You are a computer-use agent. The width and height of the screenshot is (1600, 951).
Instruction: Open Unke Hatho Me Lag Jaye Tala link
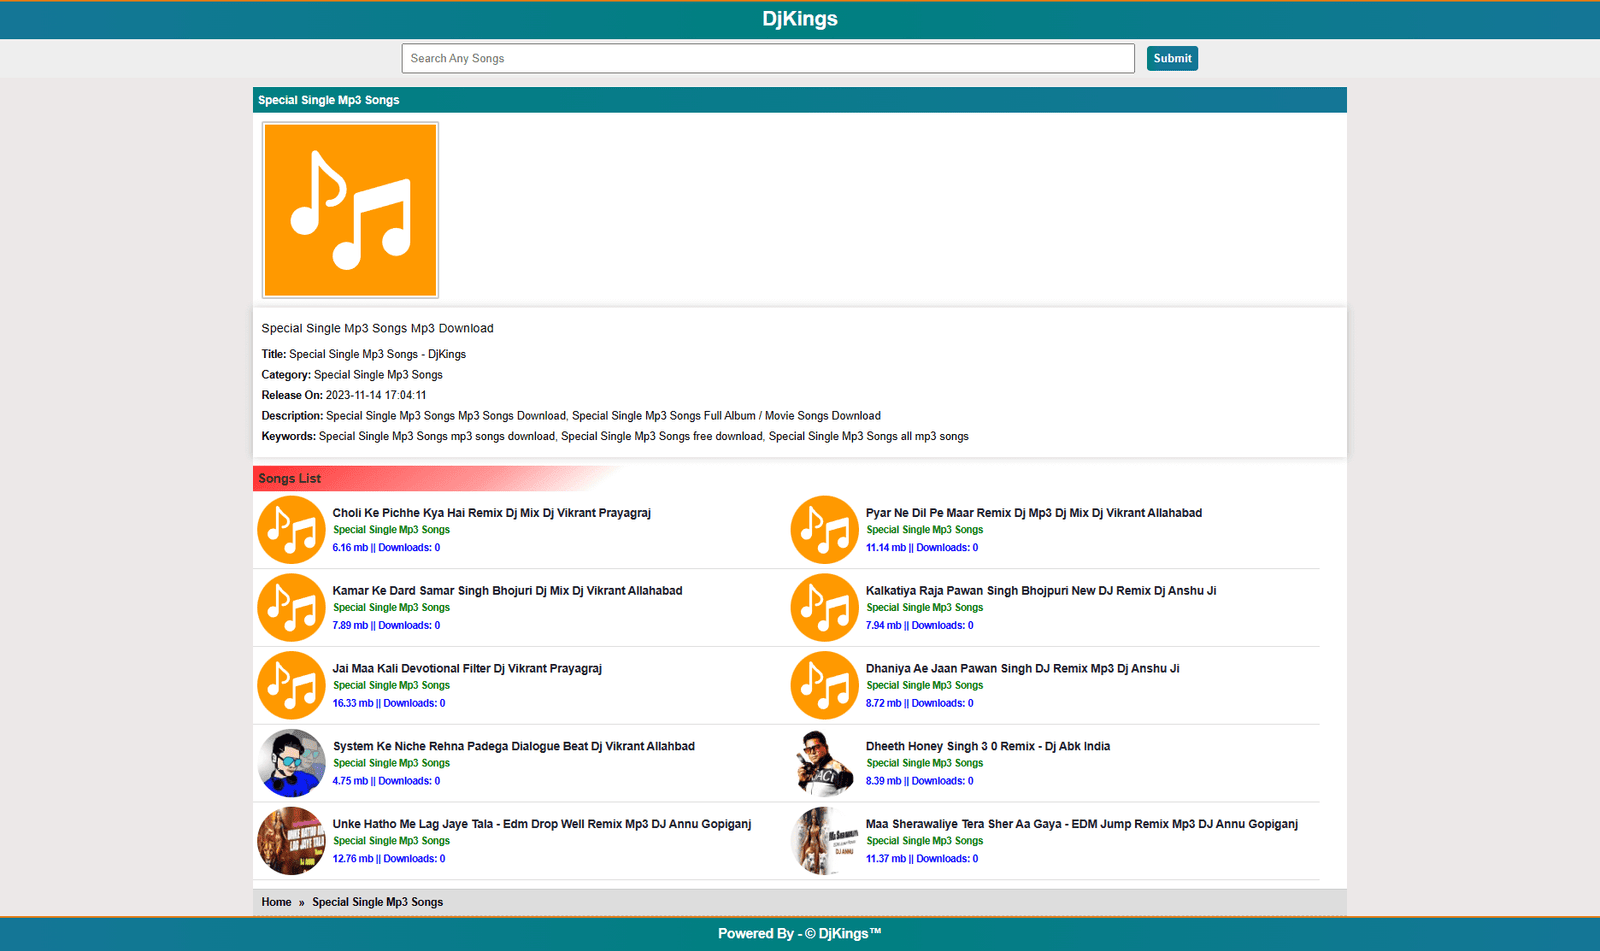coord(541,824)
